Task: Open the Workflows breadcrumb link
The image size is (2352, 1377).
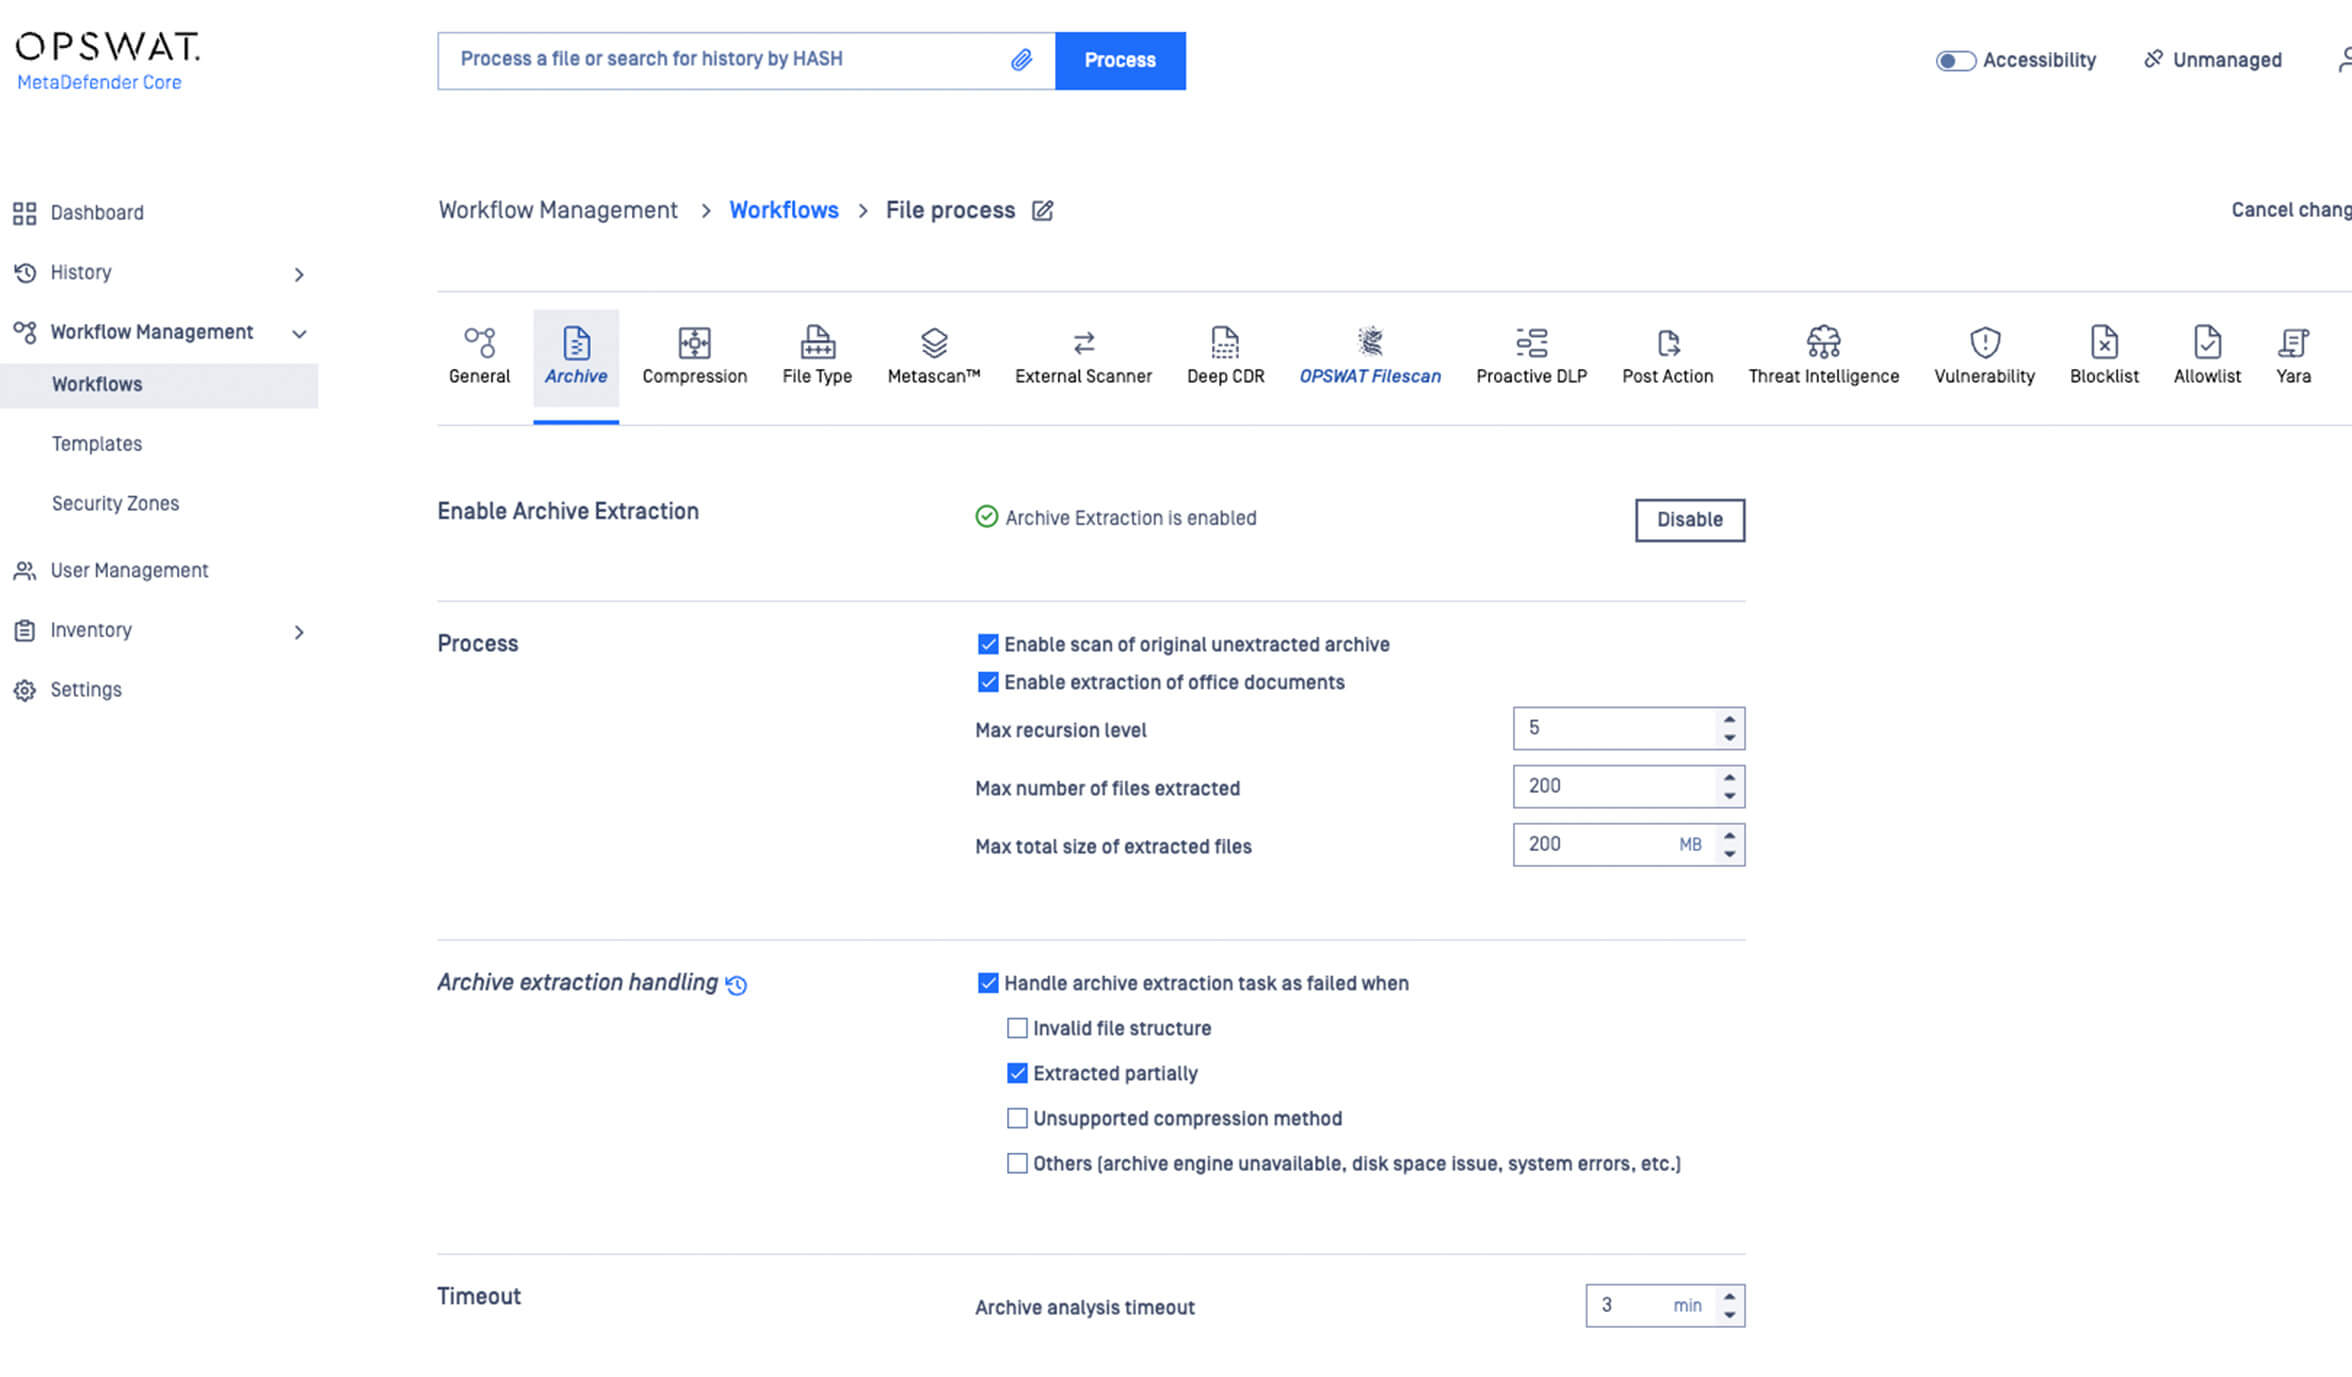Action: pos(784,210)
